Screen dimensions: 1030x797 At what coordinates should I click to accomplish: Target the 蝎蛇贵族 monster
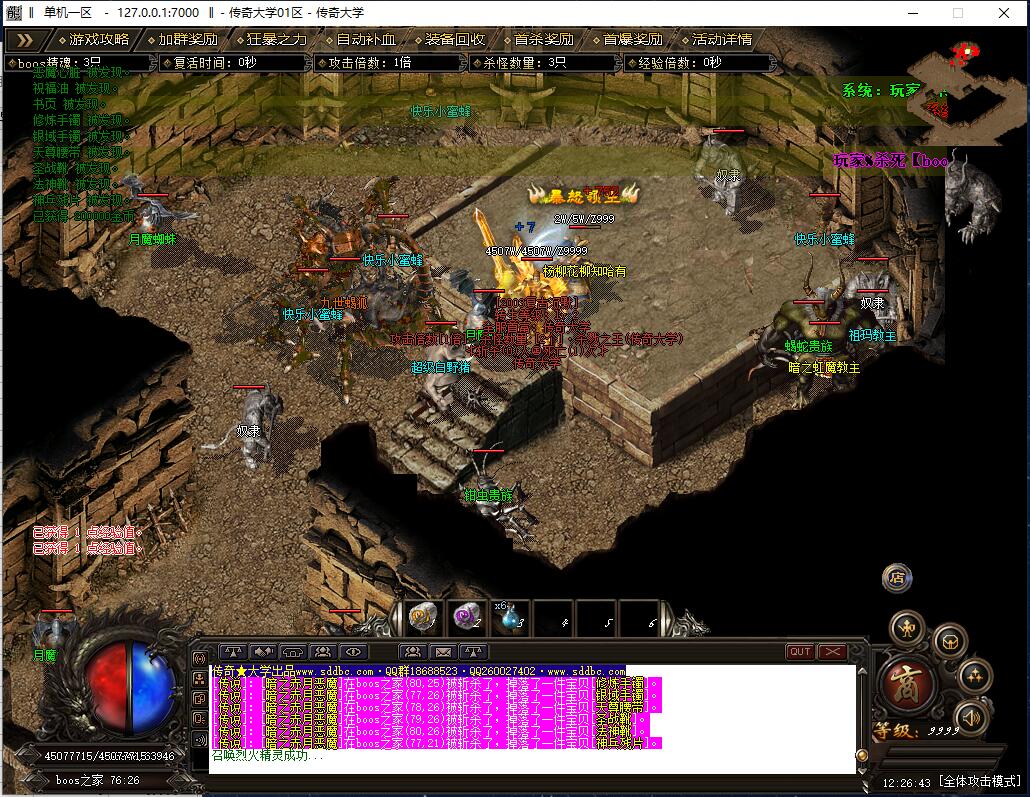coord(809,346)
